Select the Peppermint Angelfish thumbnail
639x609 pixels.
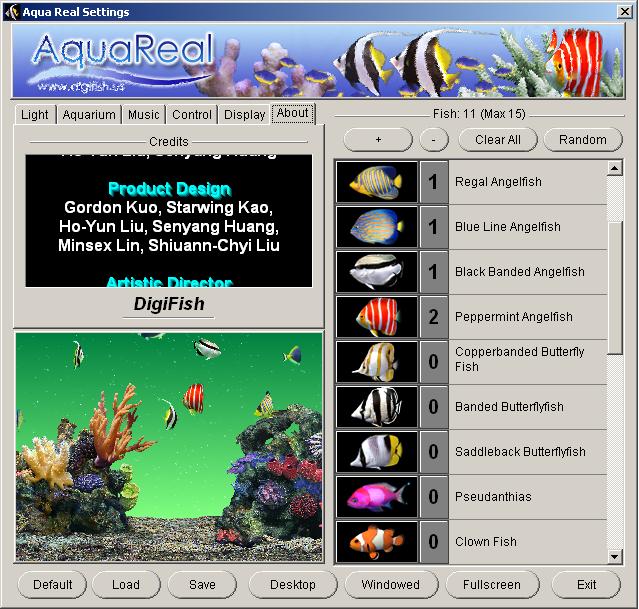pos(377,317)
